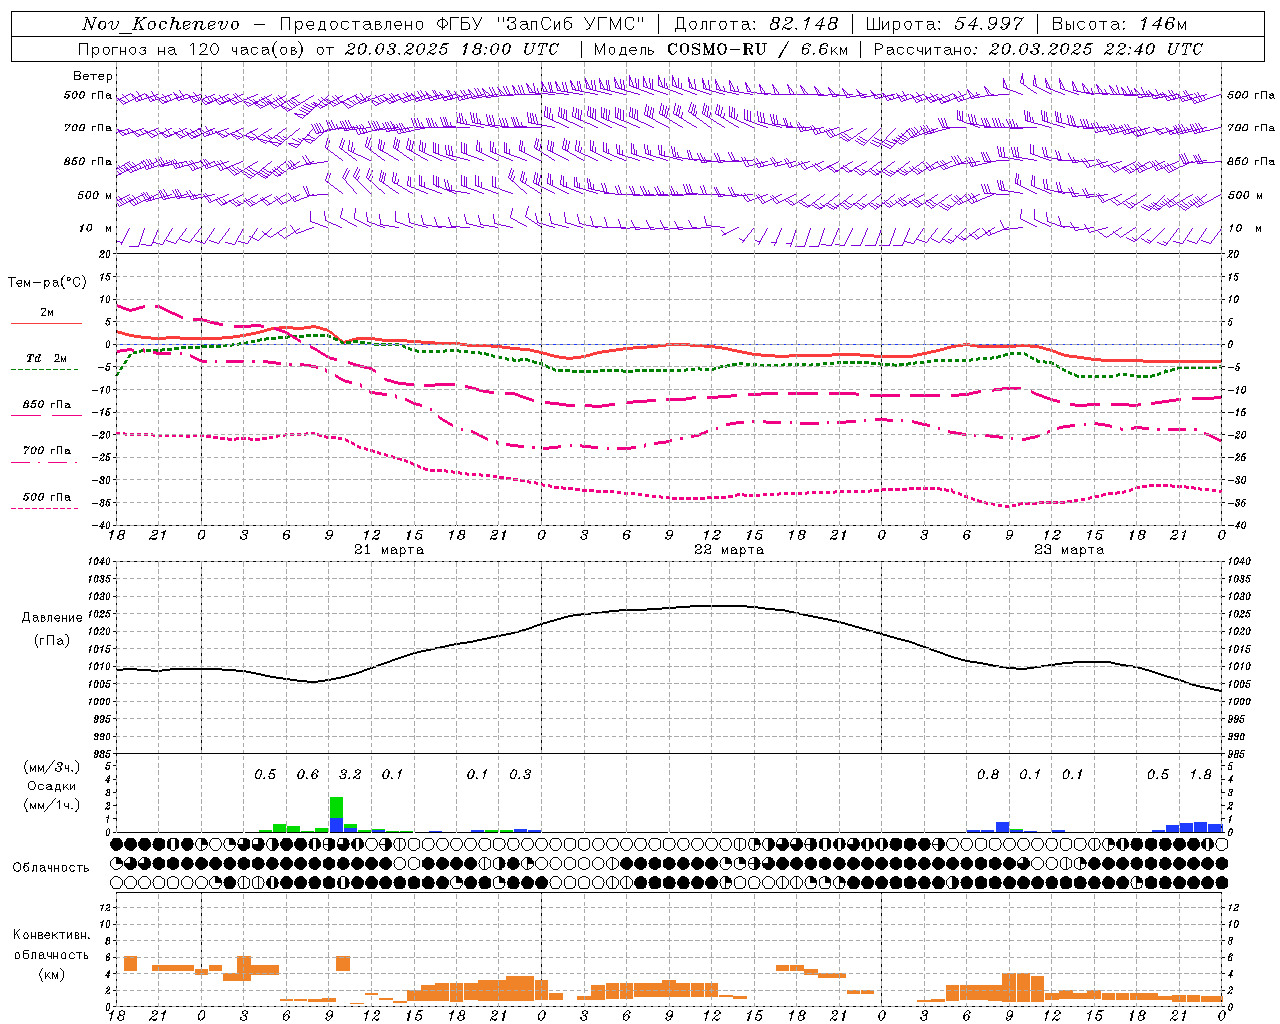Screen dimensions: 1280x1024
Task: Click the station name Nov_Kochenevo in the header
Action: (x=161, y=24)
